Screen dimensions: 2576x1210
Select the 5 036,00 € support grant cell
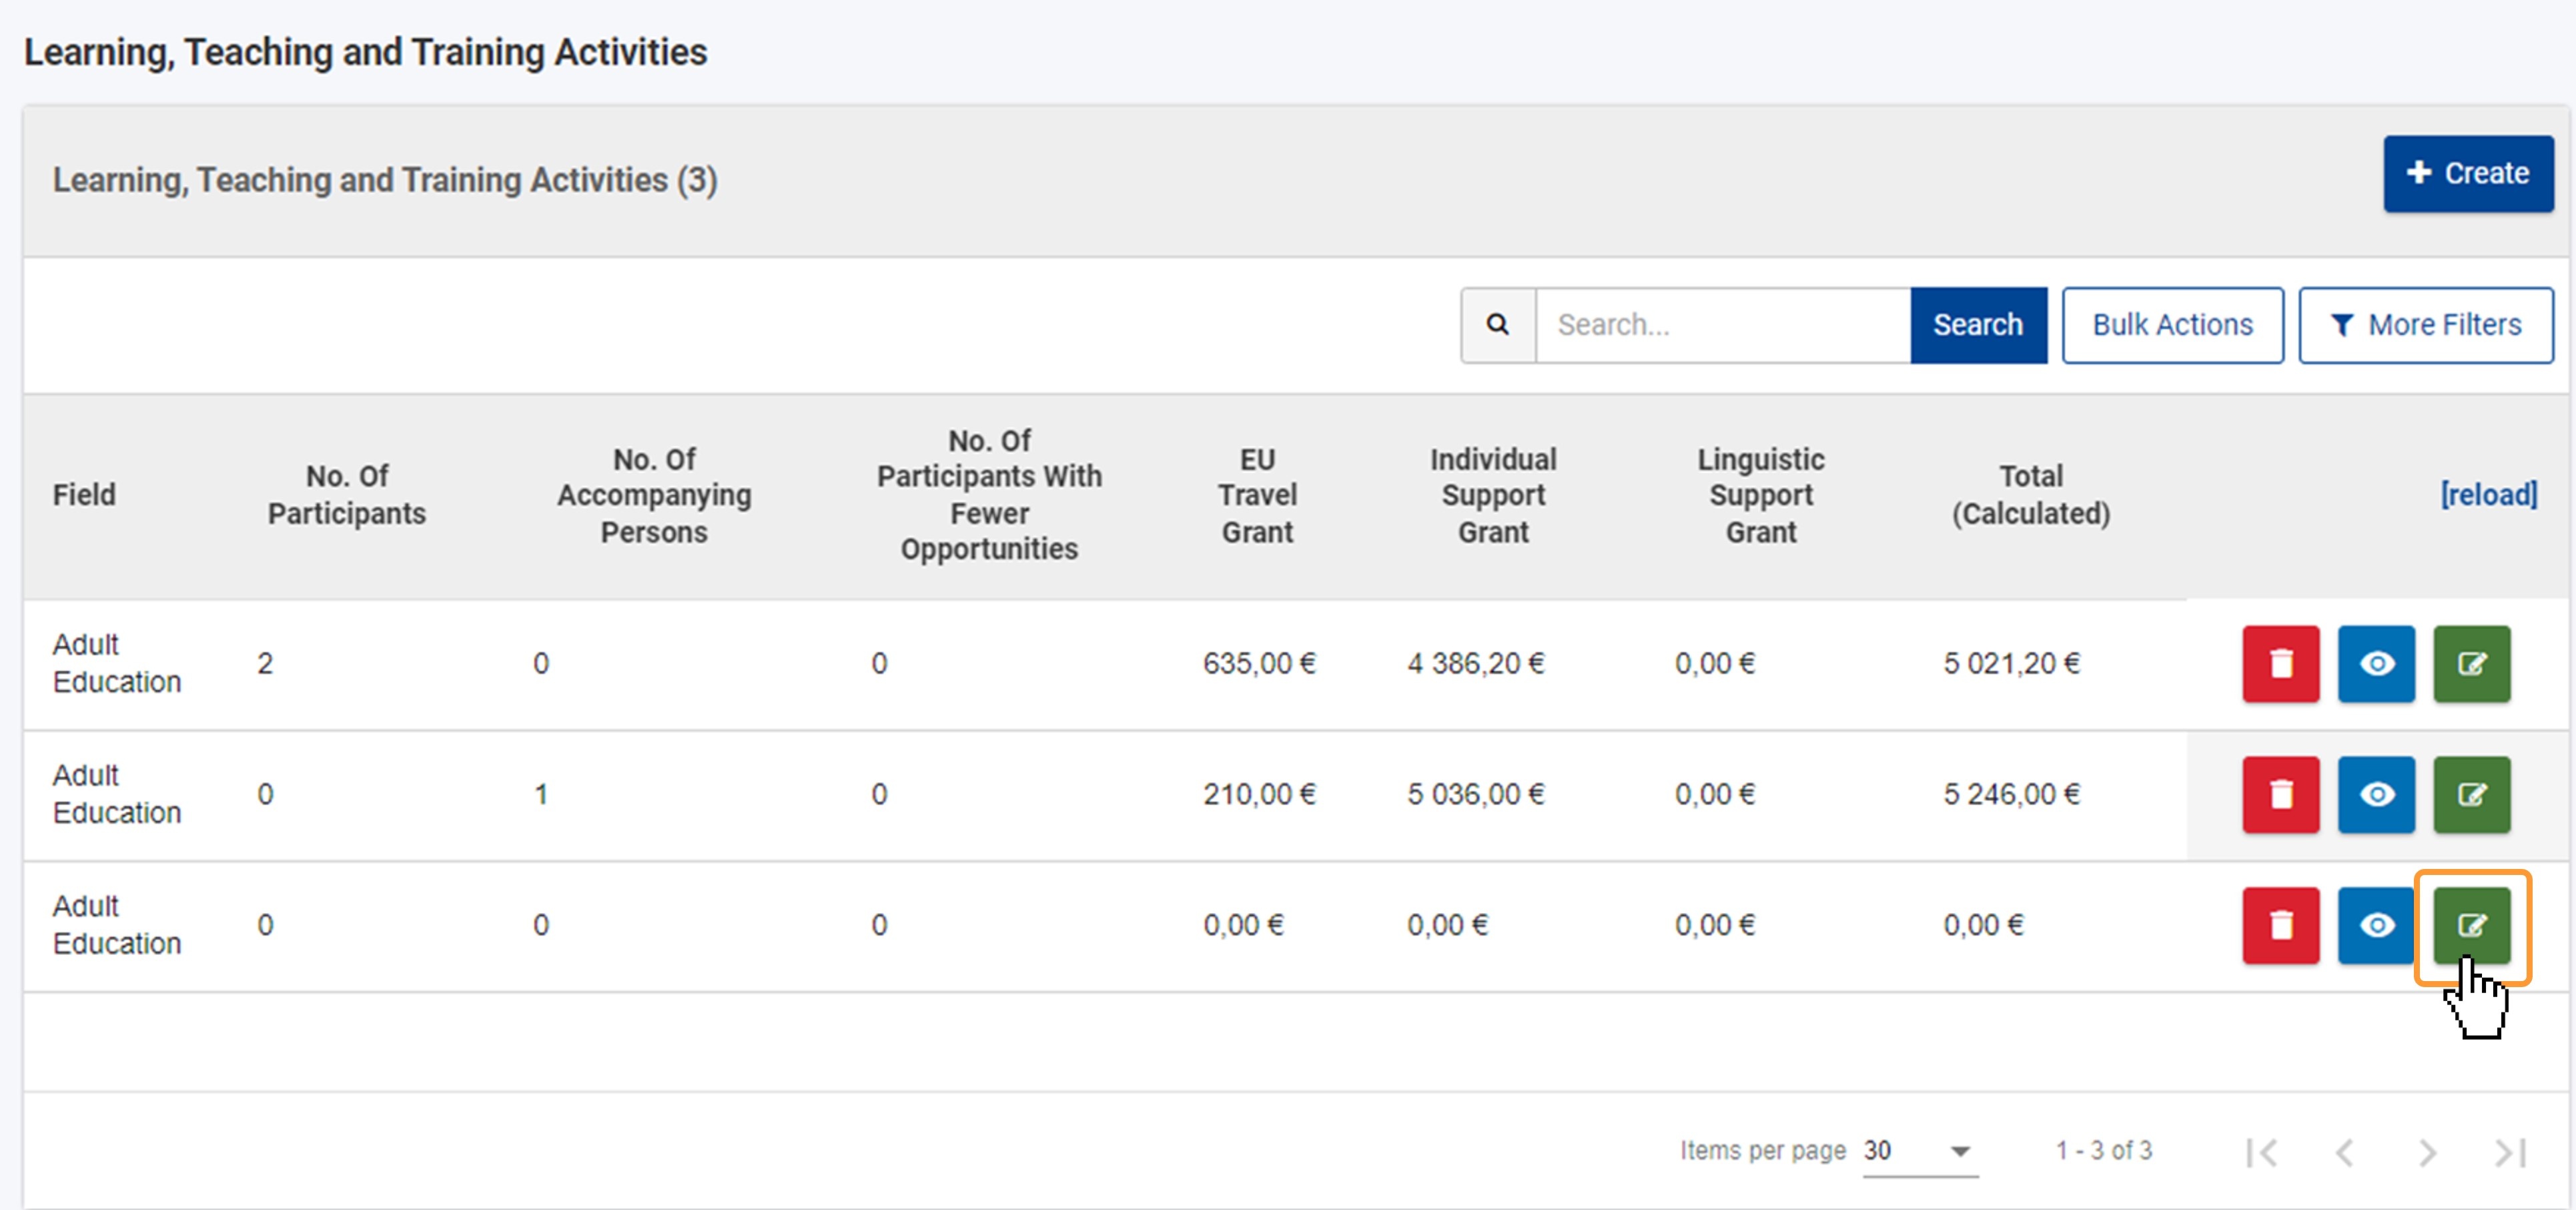click(1475, 795)
